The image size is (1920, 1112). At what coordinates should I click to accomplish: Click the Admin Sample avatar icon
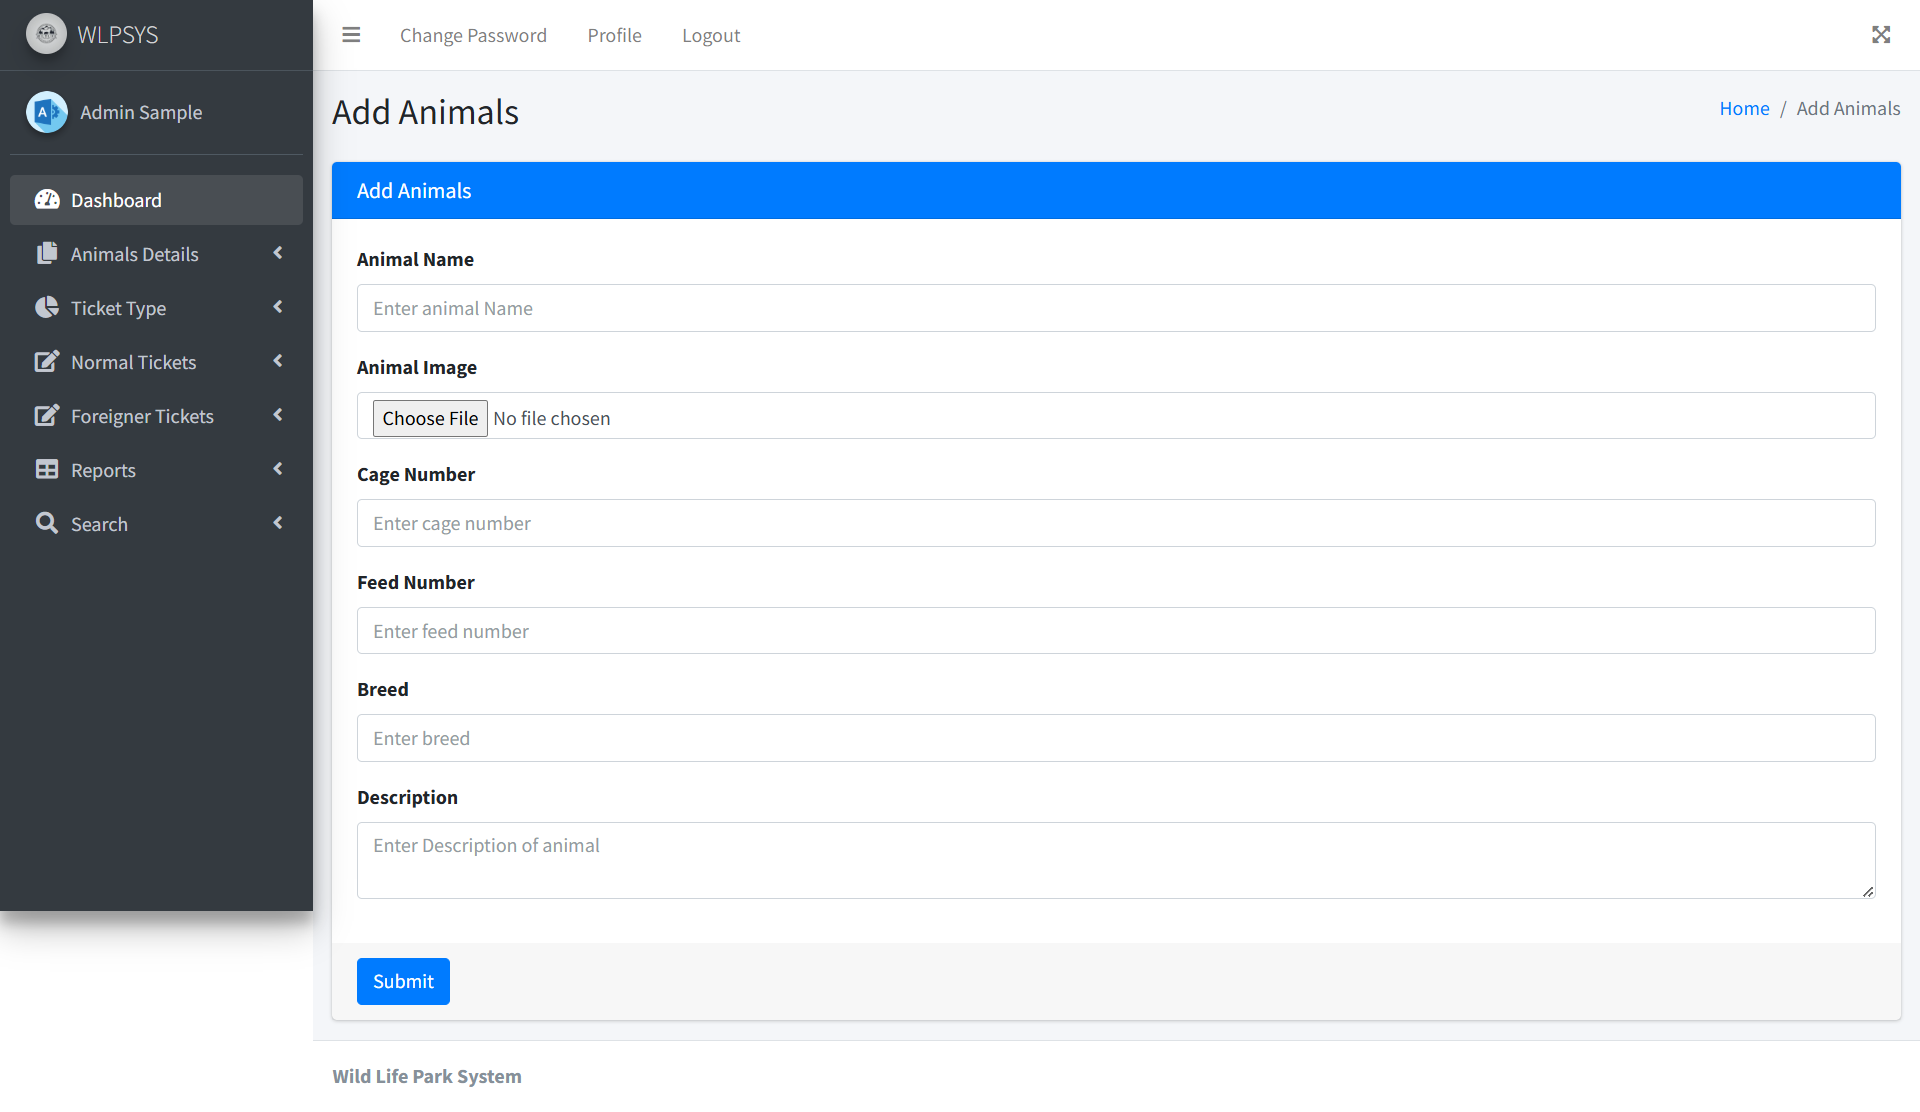tap(47, 112)
